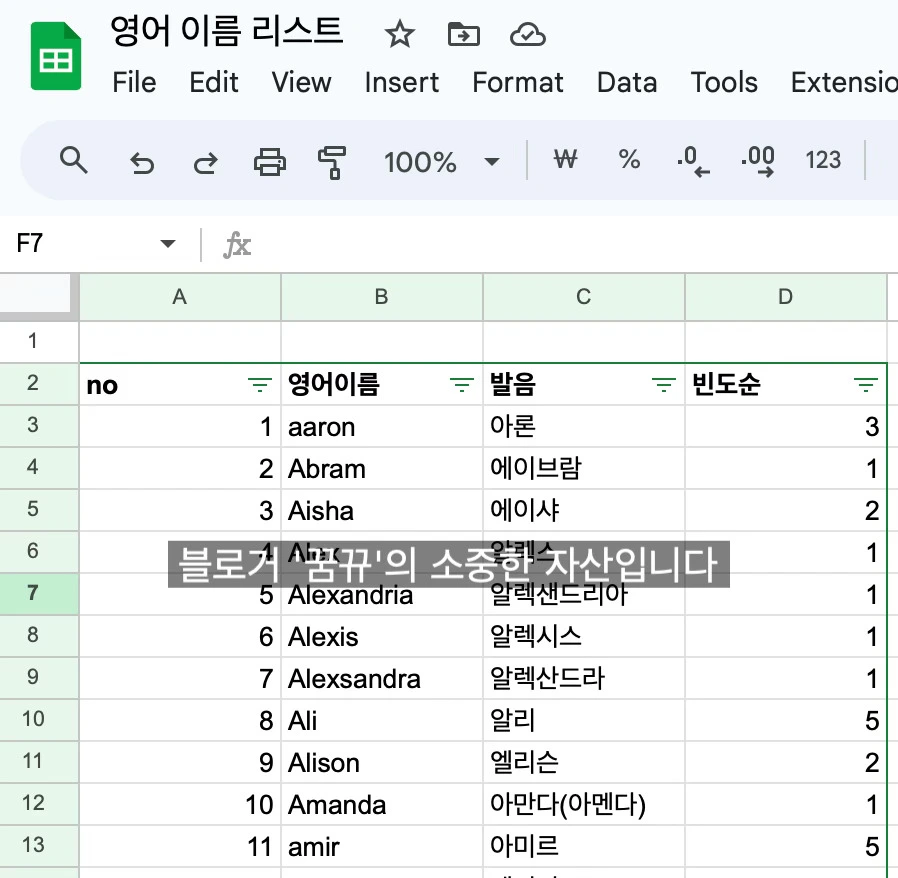Click the move to folder icon
The width and height of the screenshot is (898, 878).
tap(463, 34)
